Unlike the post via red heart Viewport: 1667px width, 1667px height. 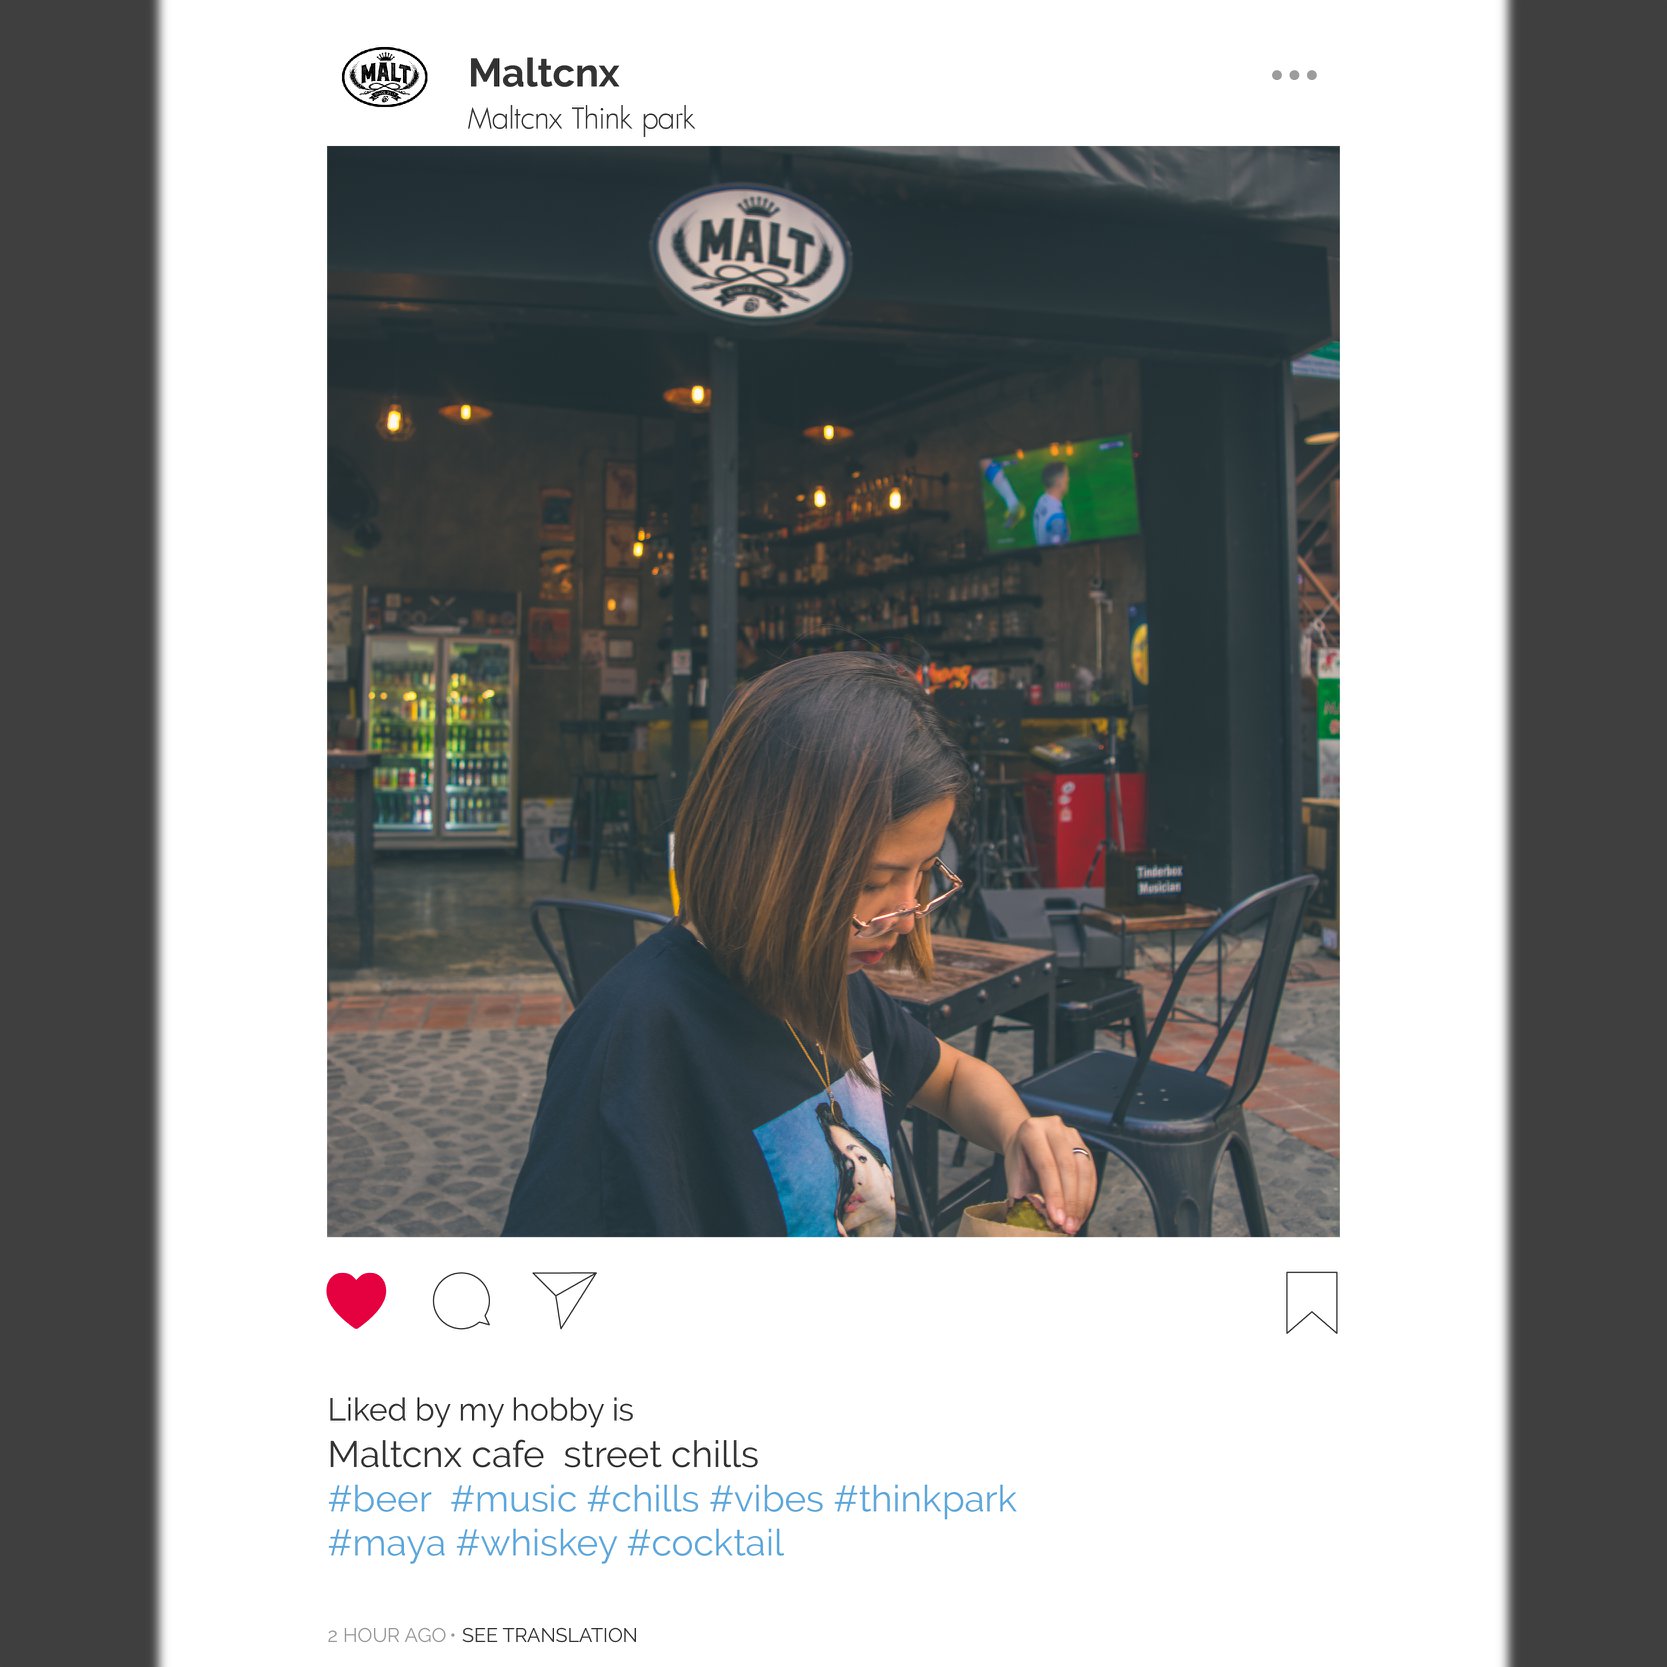point(356,1300)
